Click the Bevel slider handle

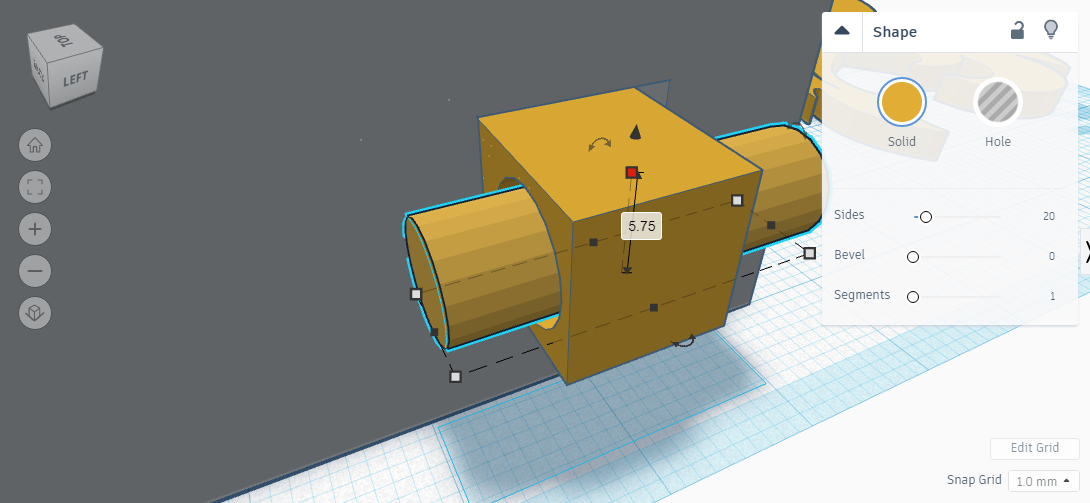(x=913, y=257)
